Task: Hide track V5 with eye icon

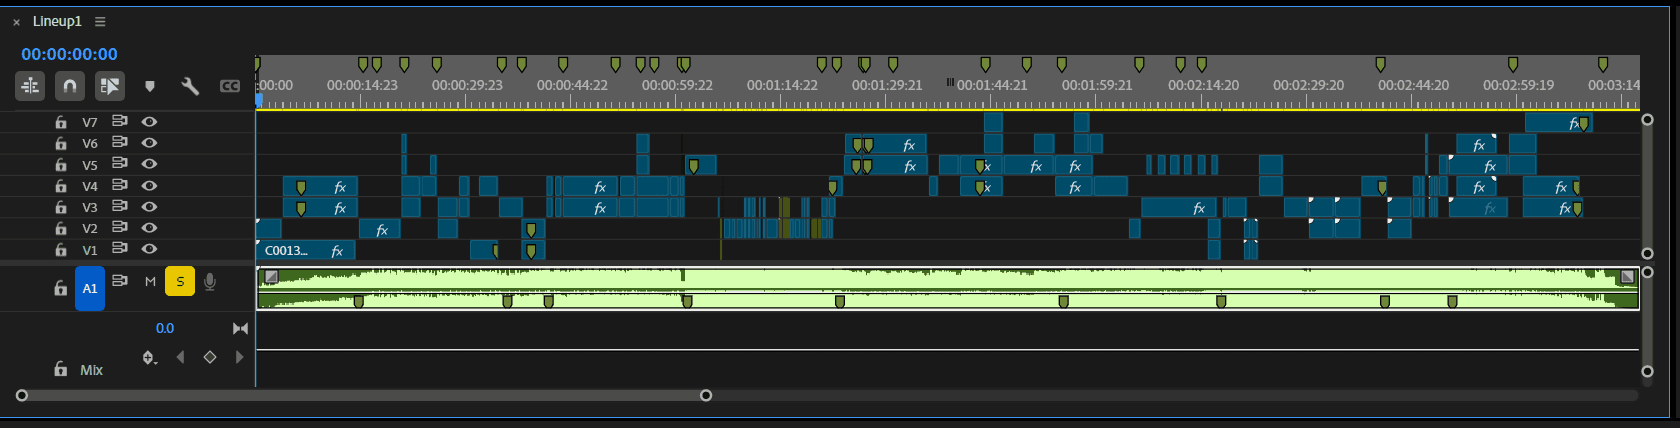Action: [x=149, y=164]
